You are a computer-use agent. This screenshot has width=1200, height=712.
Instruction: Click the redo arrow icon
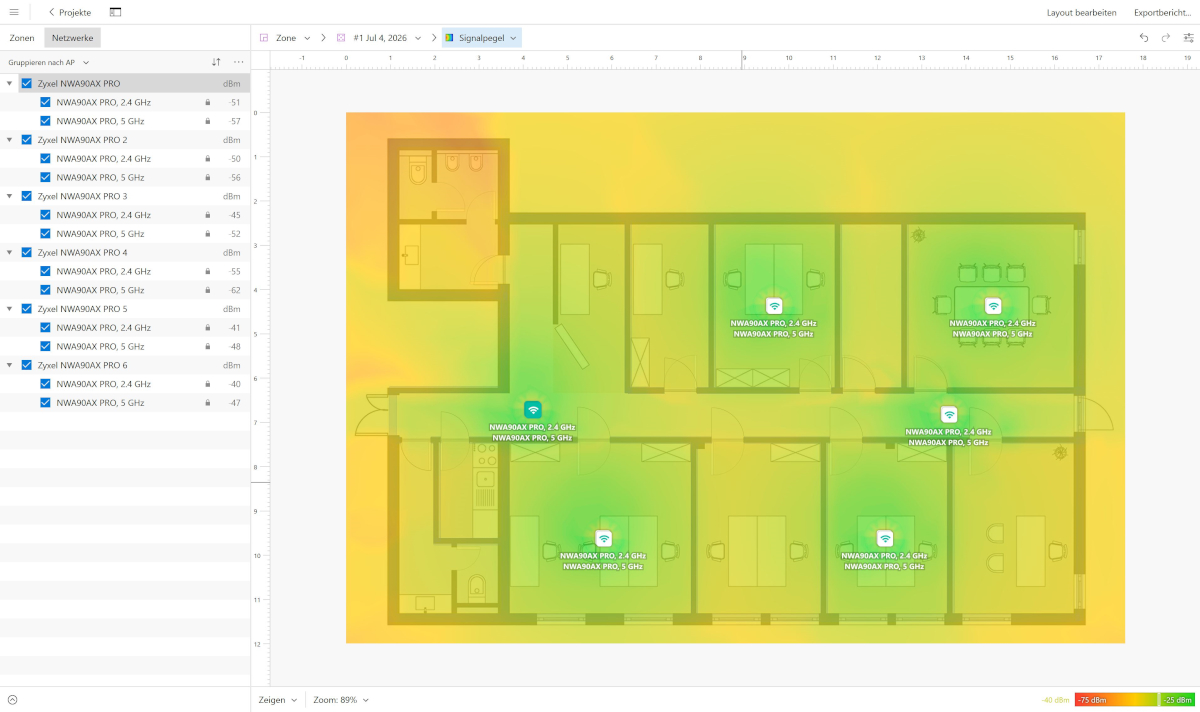[1166, 37]
